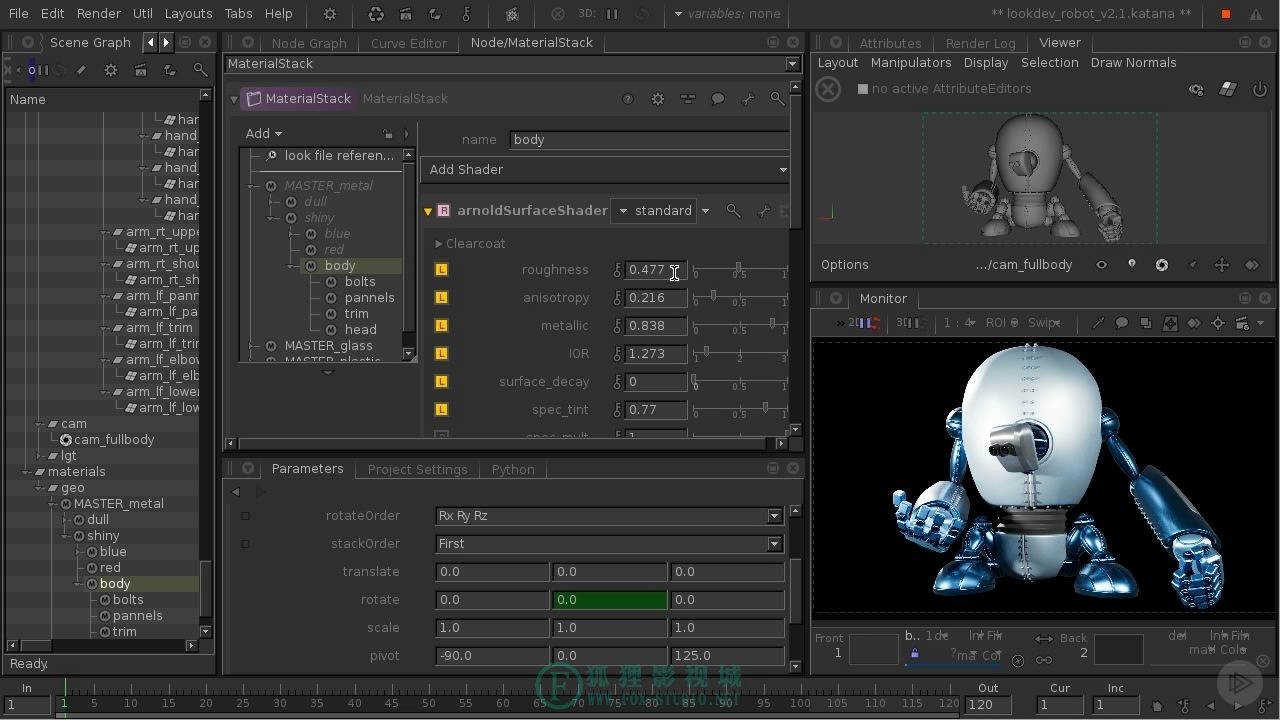Click the gear icon in top main toolbar

(330, 14)
